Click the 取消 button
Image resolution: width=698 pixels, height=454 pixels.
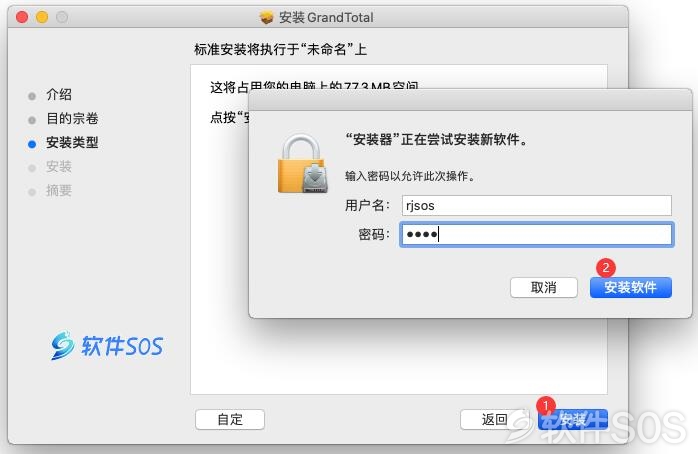point(544,288)
